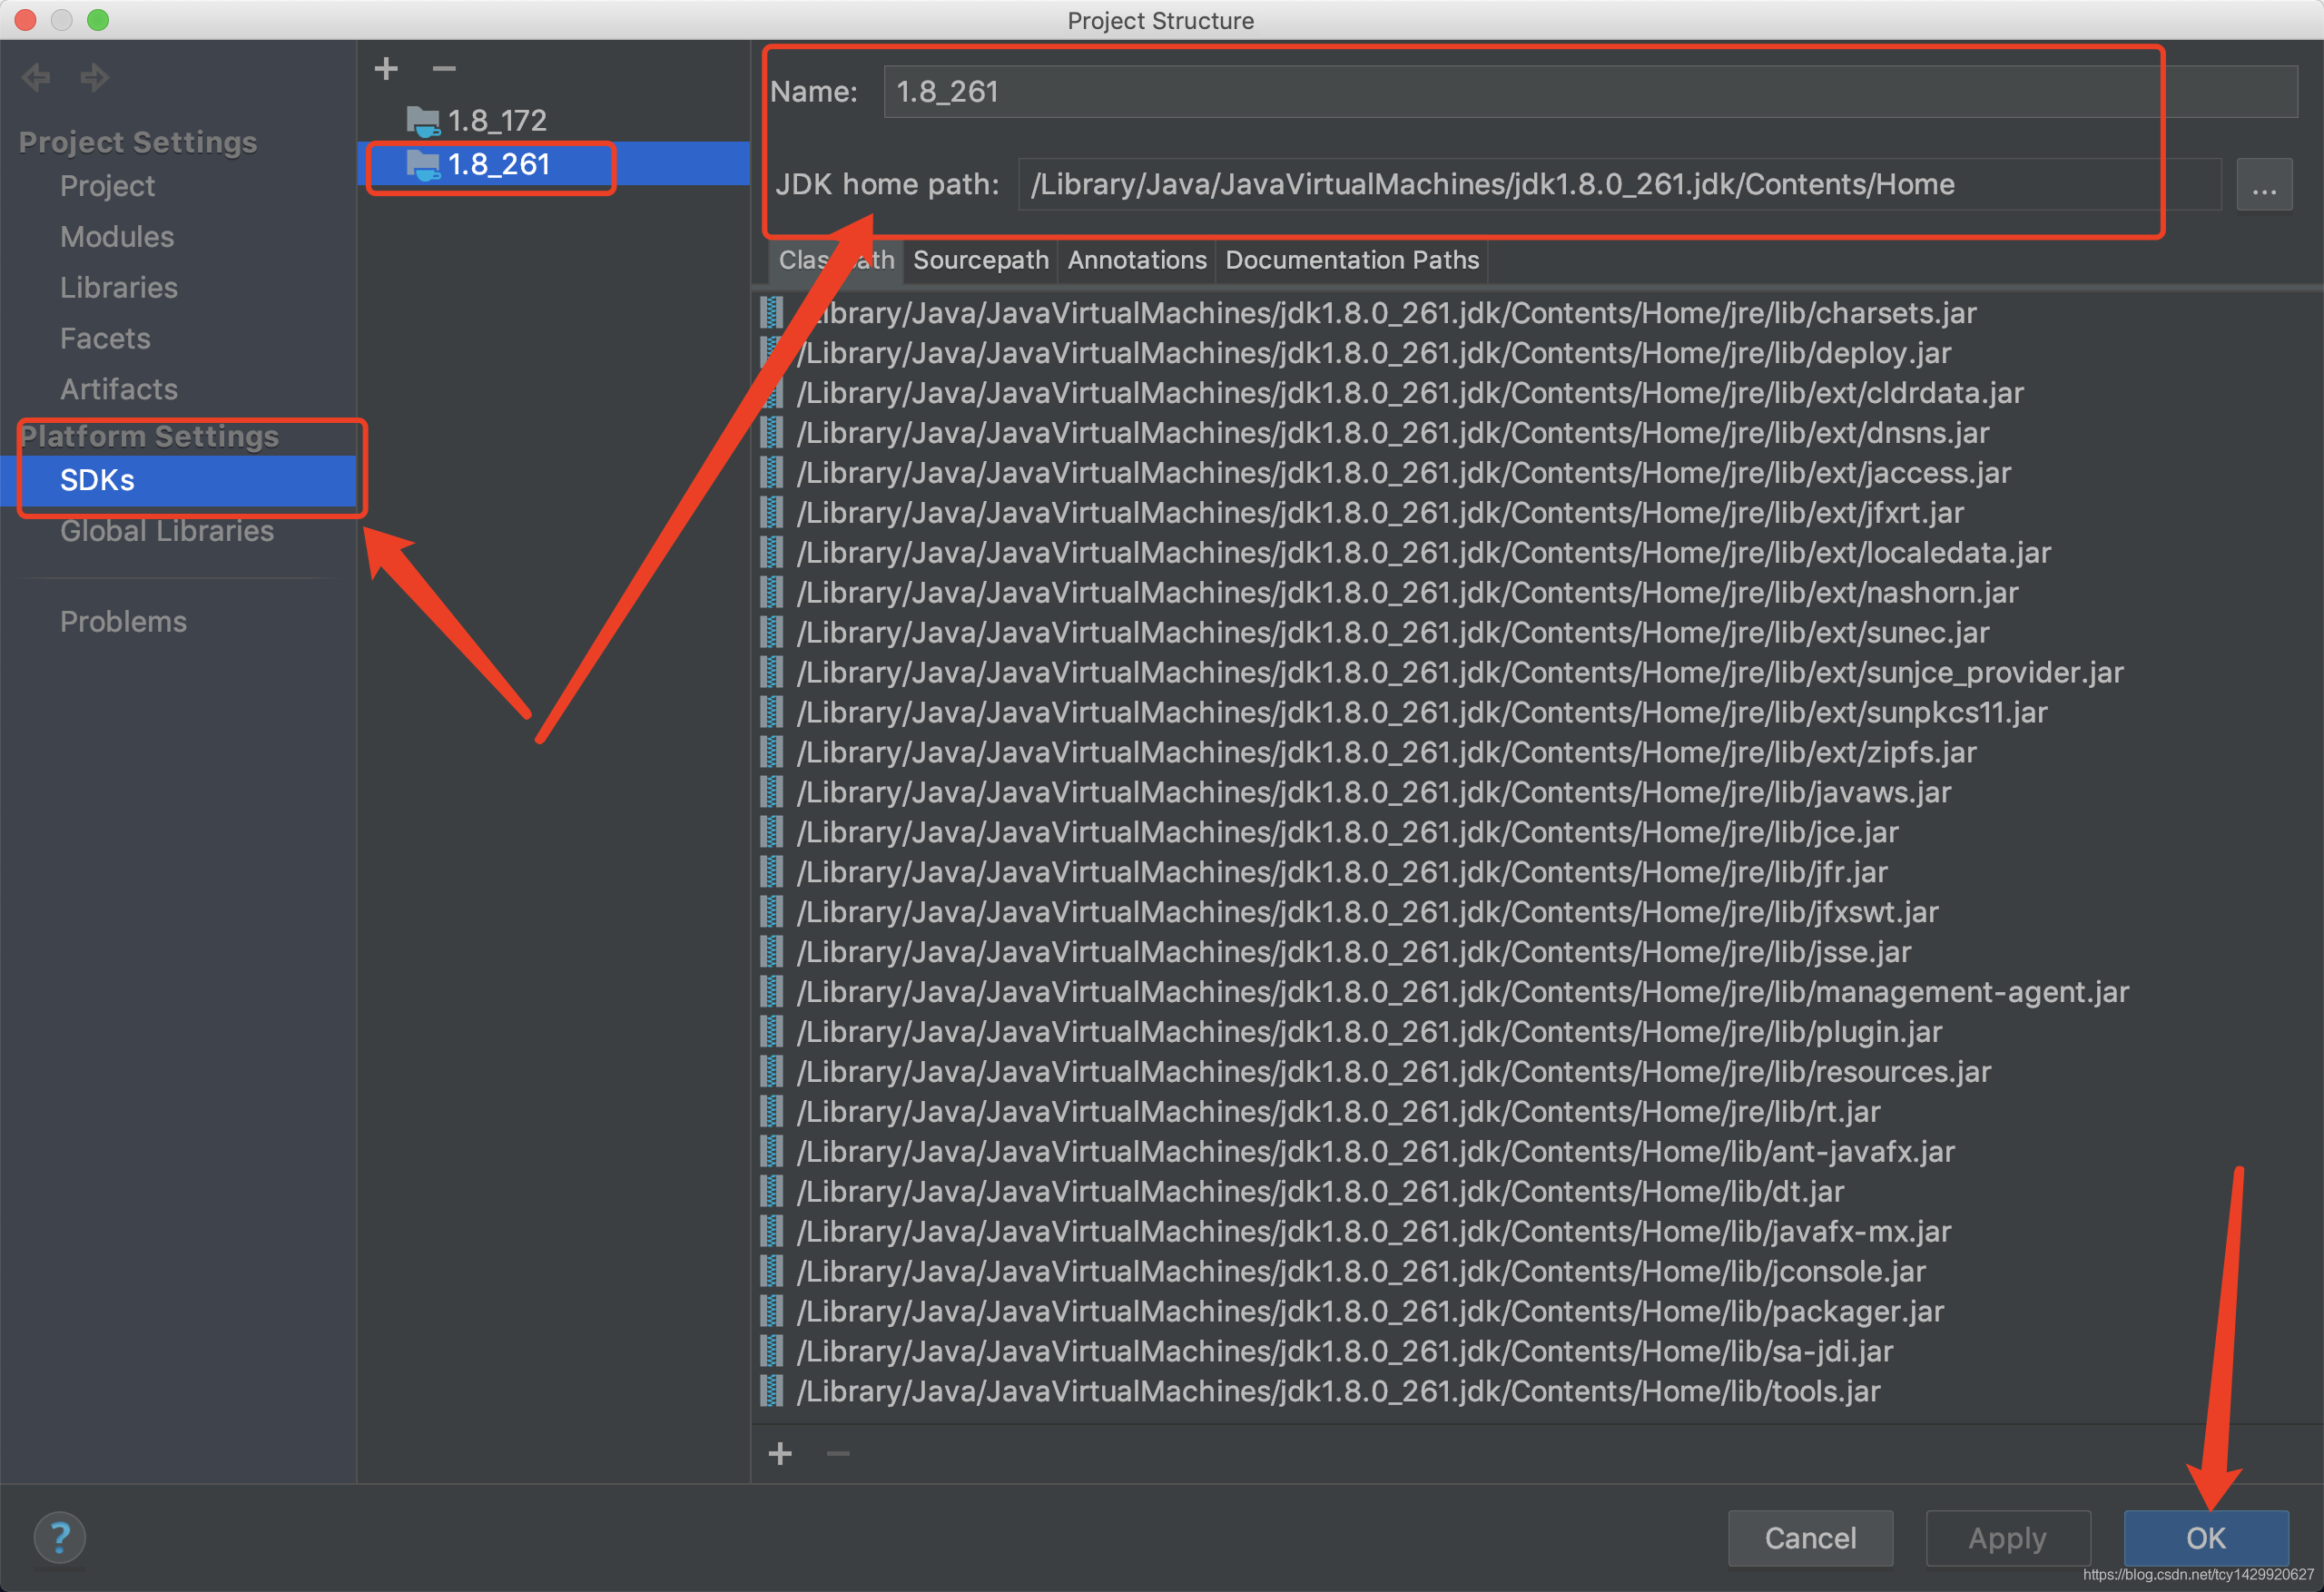Go to Global Libraries settings
Screen dimensions: 2324x1592
point(167,531)
